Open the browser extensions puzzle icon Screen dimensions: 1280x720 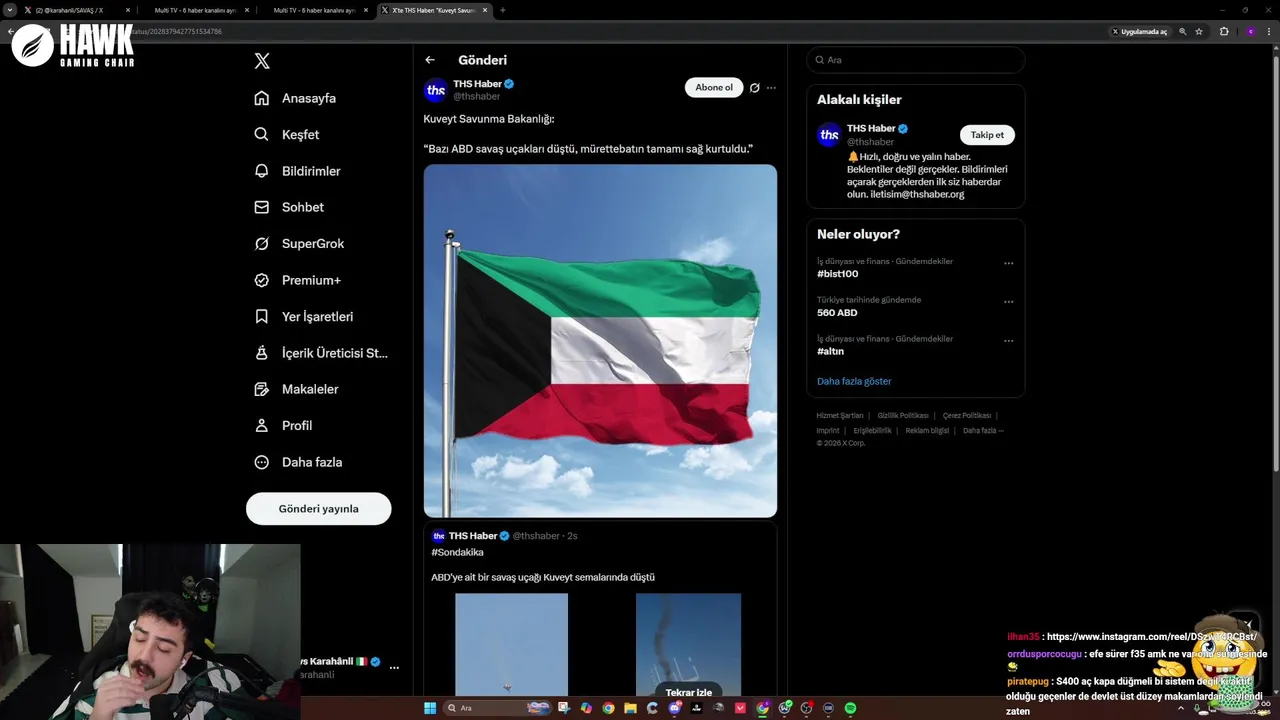[x=1224, y=32]
